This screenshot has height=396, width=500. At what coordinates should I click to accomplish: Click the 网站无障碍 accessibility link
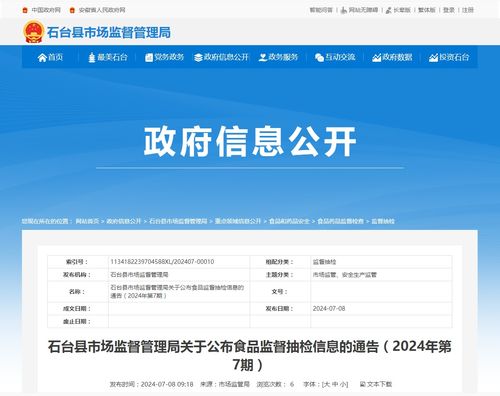(363, 10)
